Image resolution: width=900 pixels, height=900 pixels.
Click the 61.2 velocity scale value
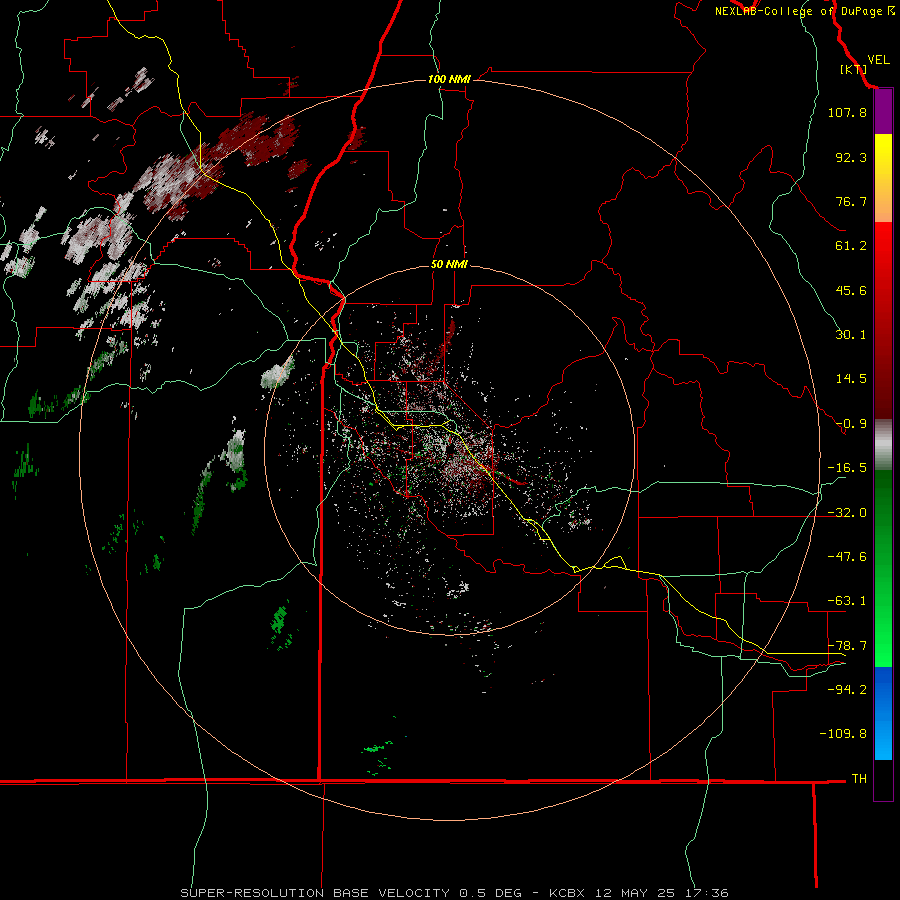click(851, 246)
